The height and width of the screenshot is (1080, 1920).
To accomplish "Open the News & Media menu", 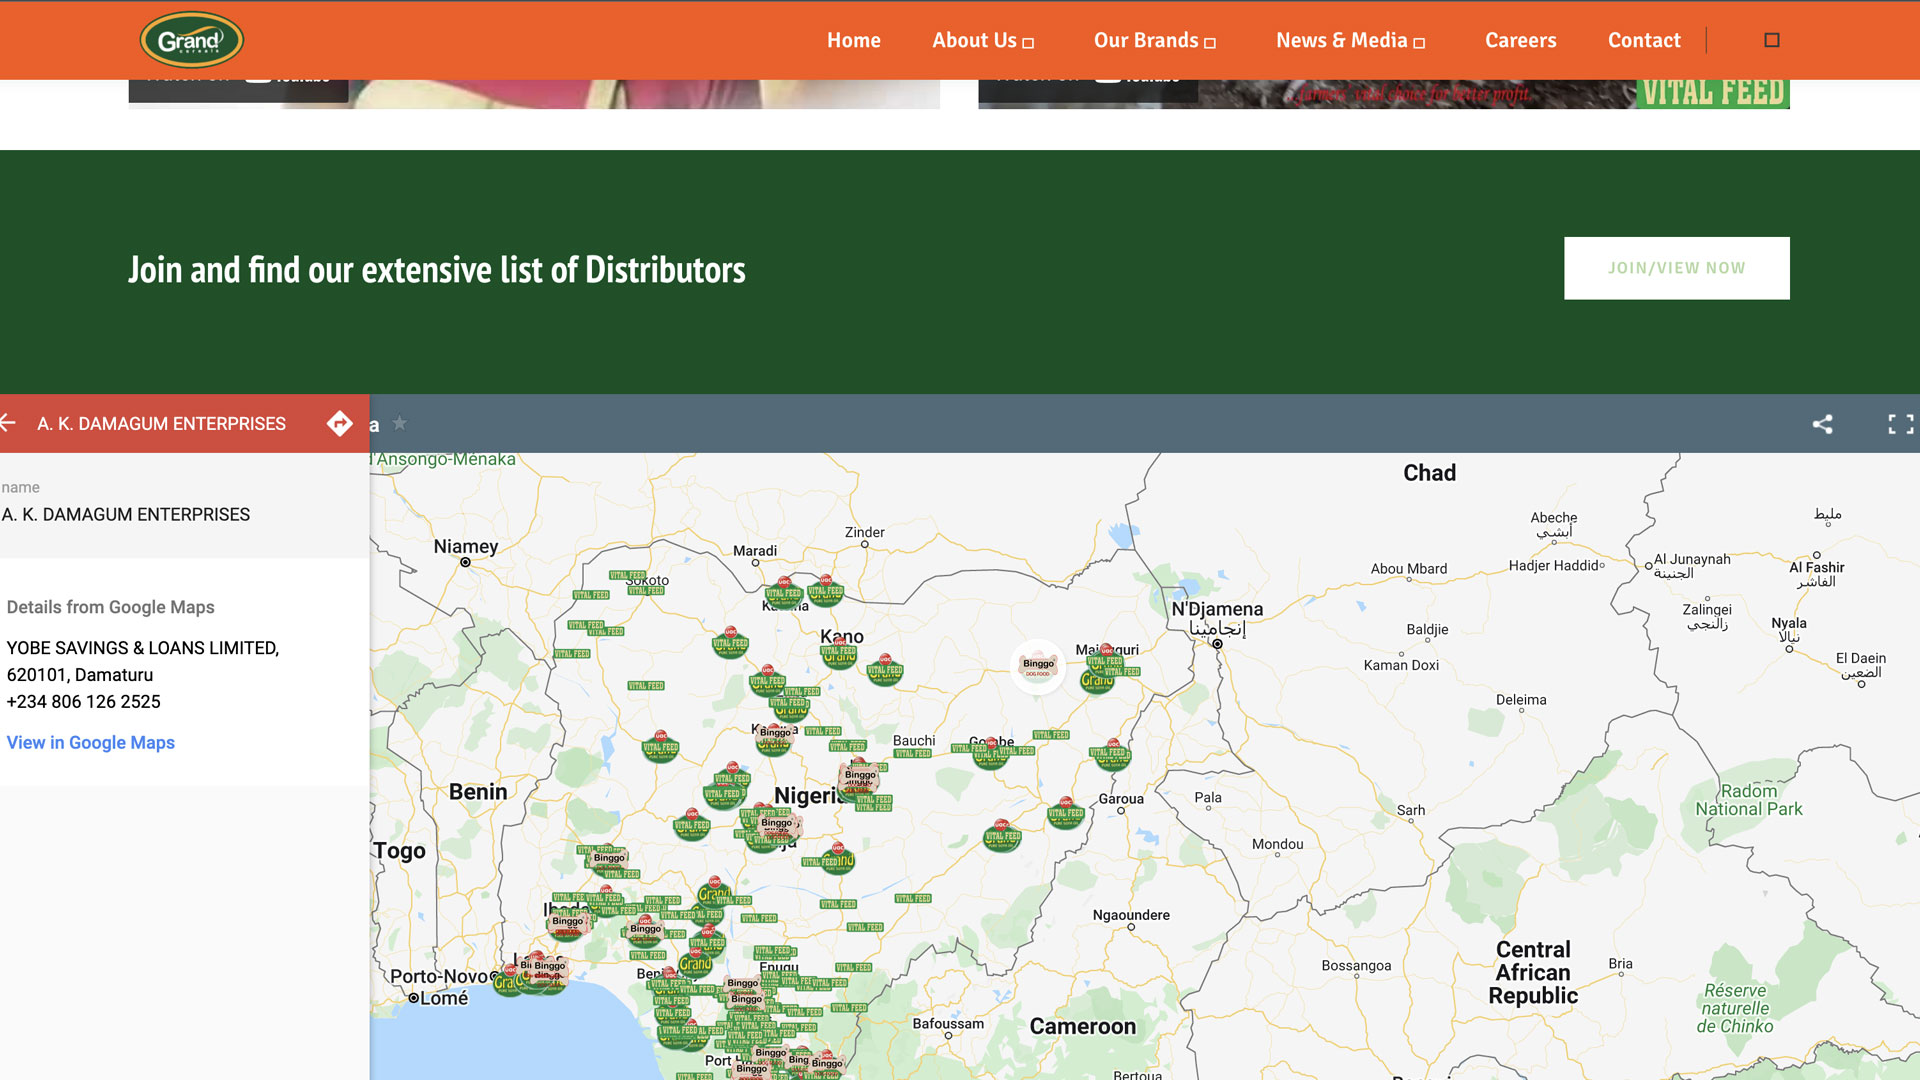I will coord(1341,40).
